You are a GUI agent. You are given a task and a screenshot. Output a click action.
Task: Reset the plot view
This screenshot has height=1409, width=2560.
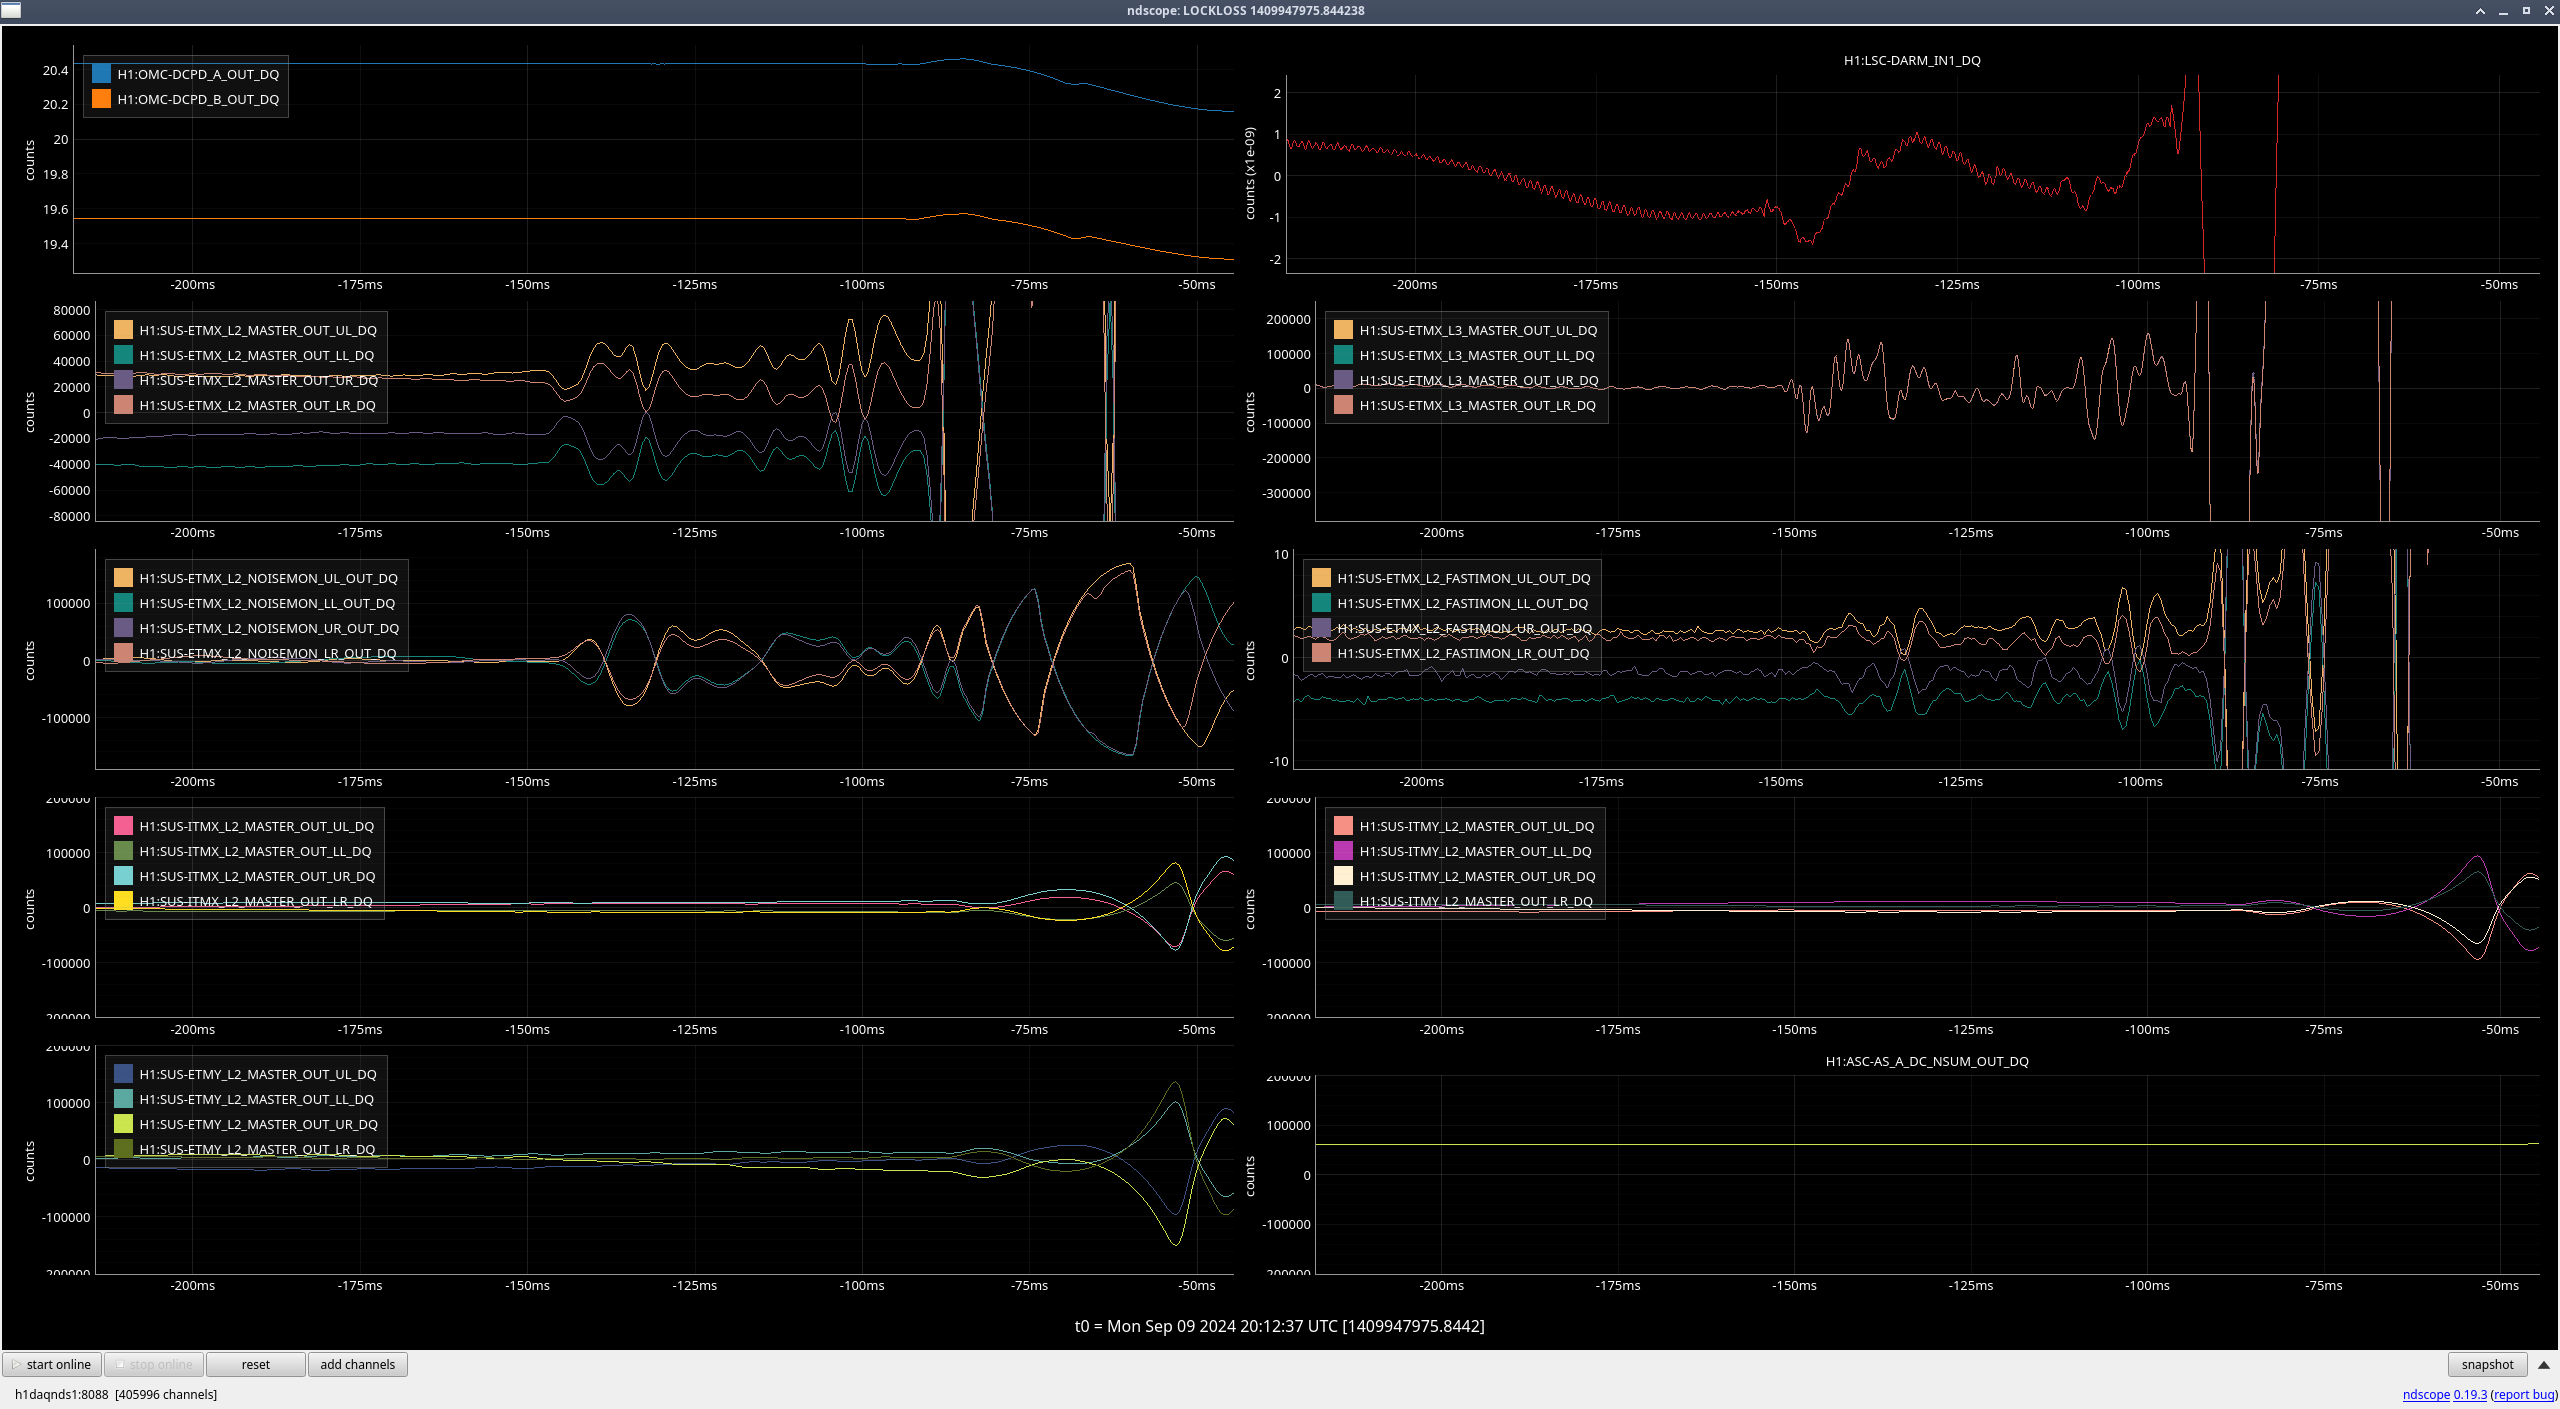[256, 1364]
